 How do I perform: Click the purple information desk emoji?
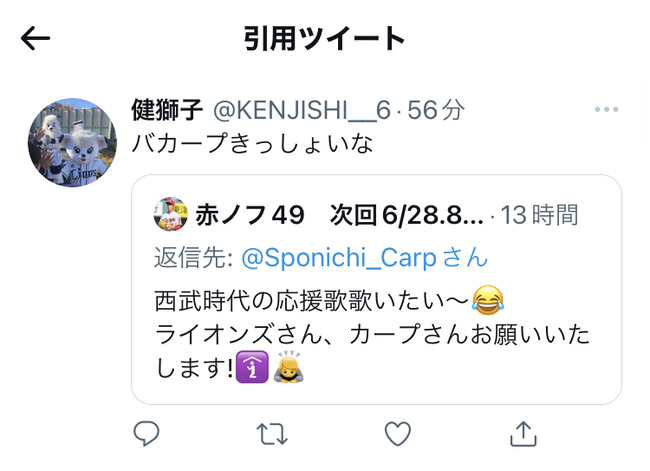(x=252, y=367)
